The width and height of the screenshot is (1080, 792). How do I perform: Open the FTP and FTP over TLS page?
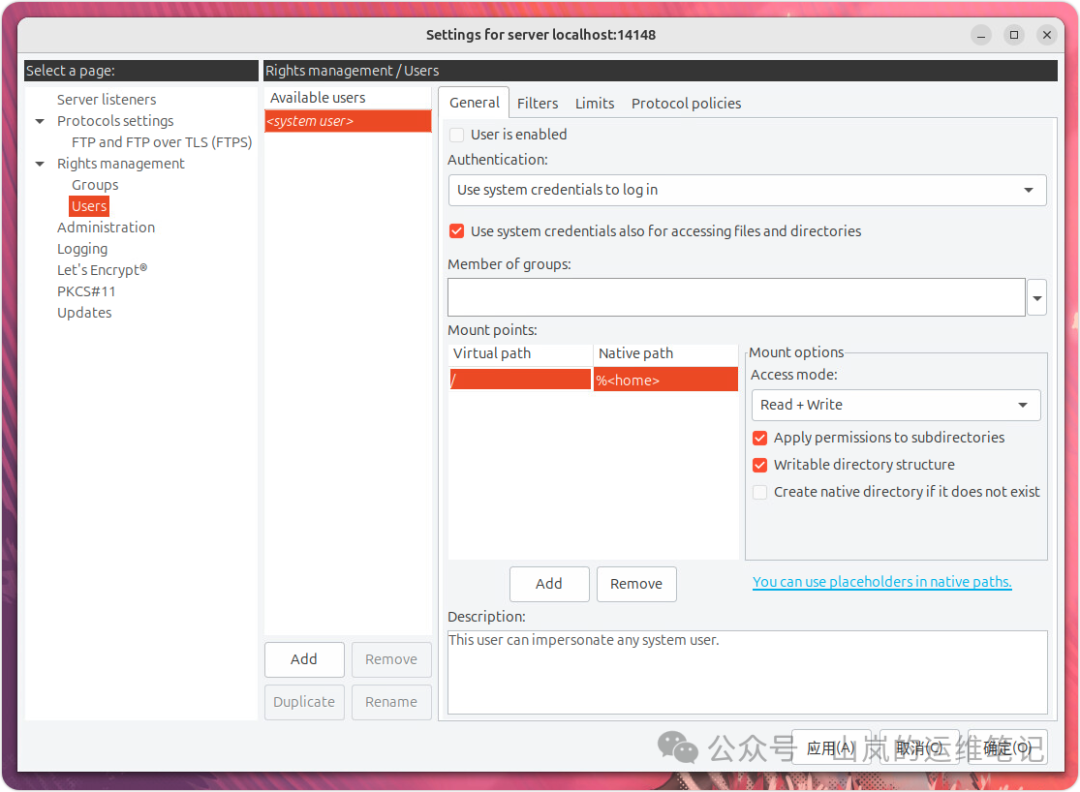point(161,141)
